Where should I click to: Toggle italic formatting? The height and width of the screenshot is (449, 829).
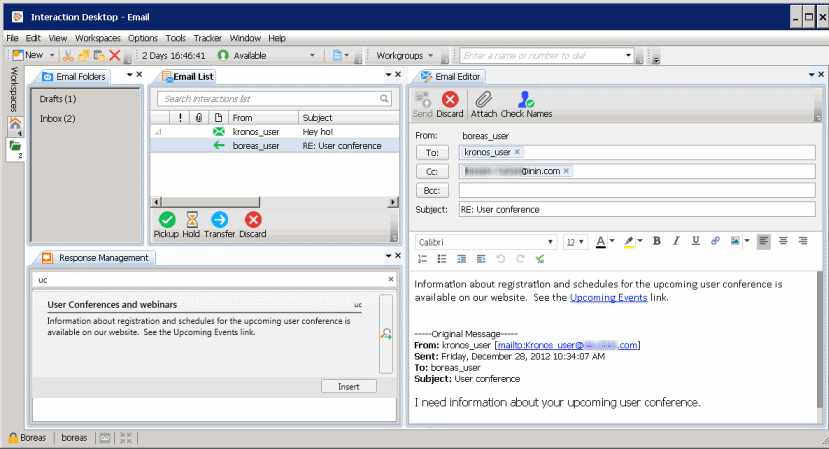(676, 241)
